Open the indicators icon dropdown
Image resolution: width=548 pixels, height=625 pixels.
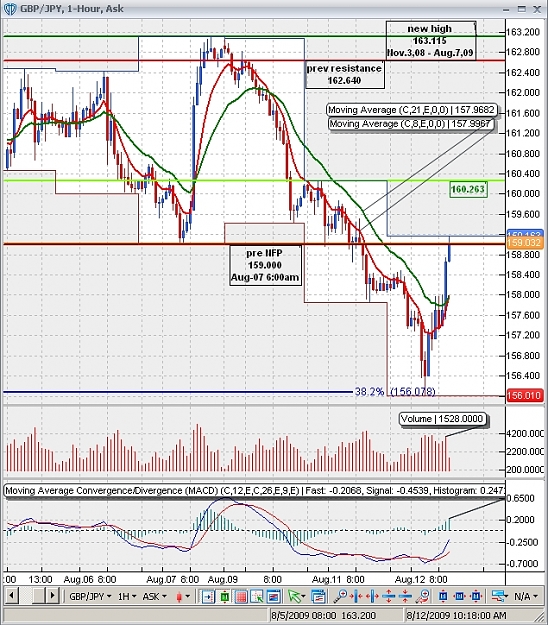[x=500, y=597]
